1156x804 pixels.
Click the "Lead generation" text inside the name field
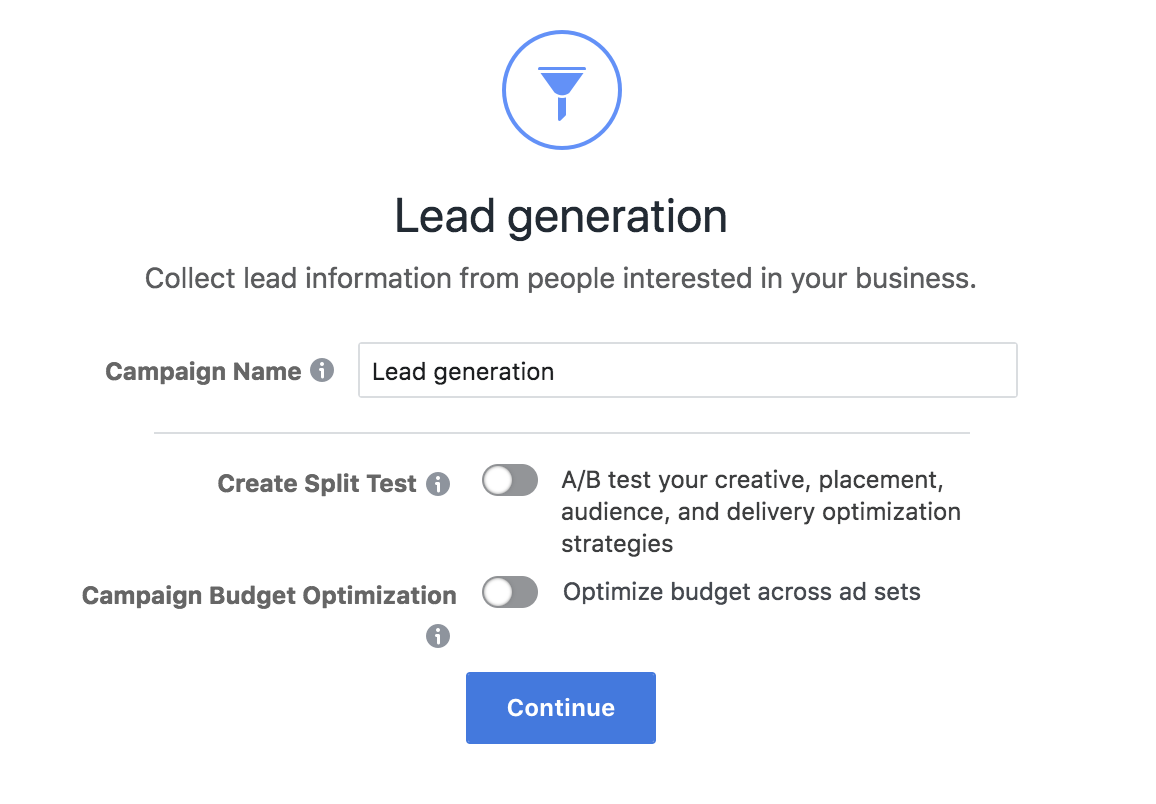463,372
